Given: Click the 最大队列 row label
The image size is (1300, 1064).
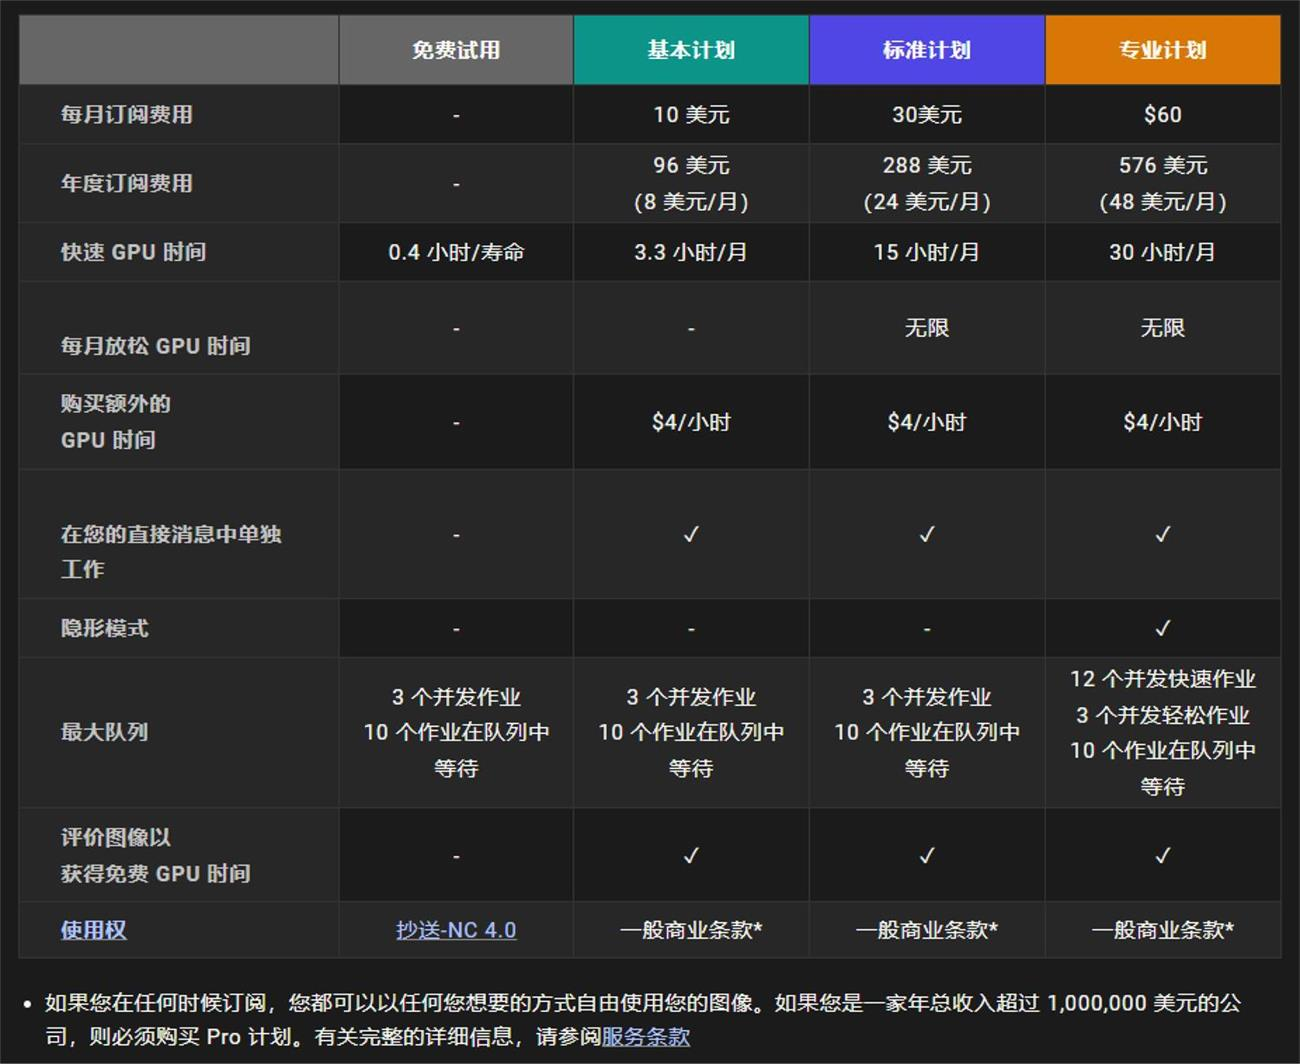Looking at the screenshot, I should point(105,732).
